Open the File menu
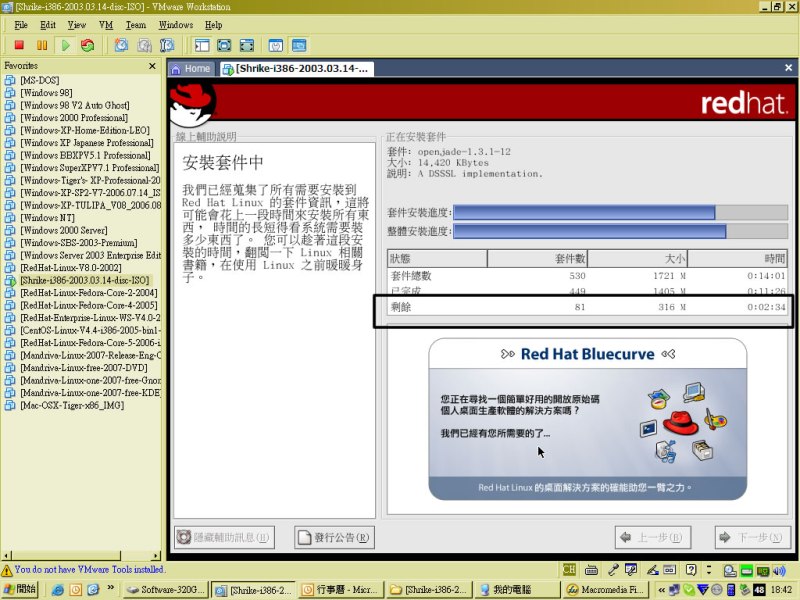Image resolution: width=800 pixels, height=600 pixels. 21,25
